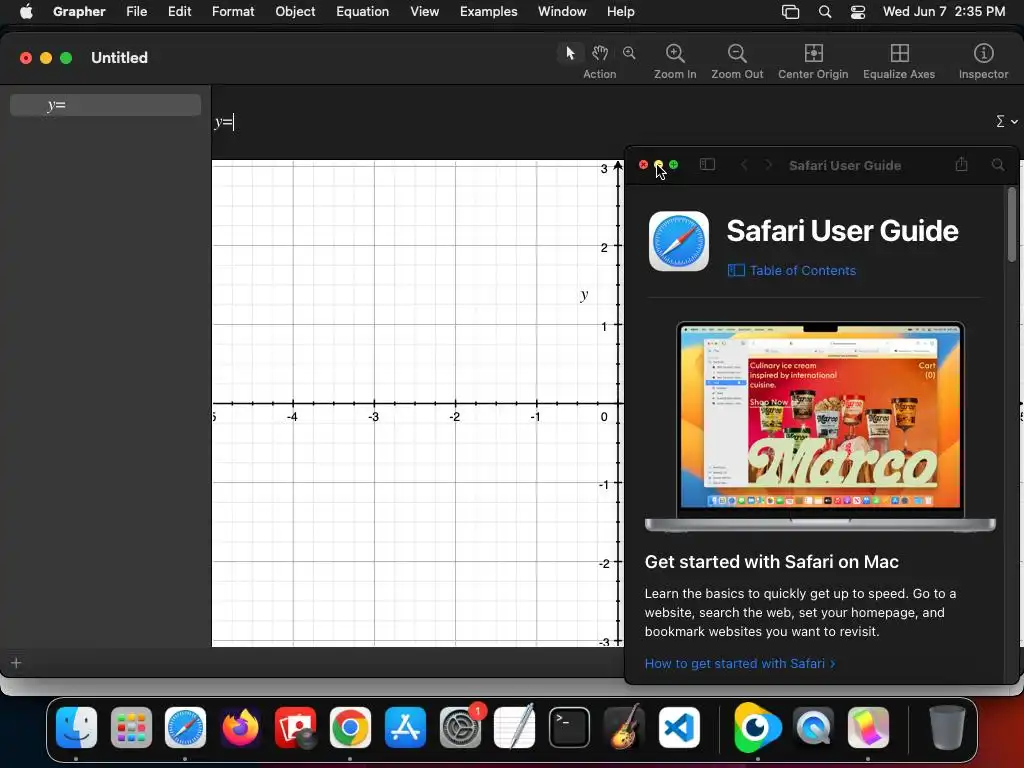
Task: Open Photo Booth from the Dock
Action: pos(295,728)
